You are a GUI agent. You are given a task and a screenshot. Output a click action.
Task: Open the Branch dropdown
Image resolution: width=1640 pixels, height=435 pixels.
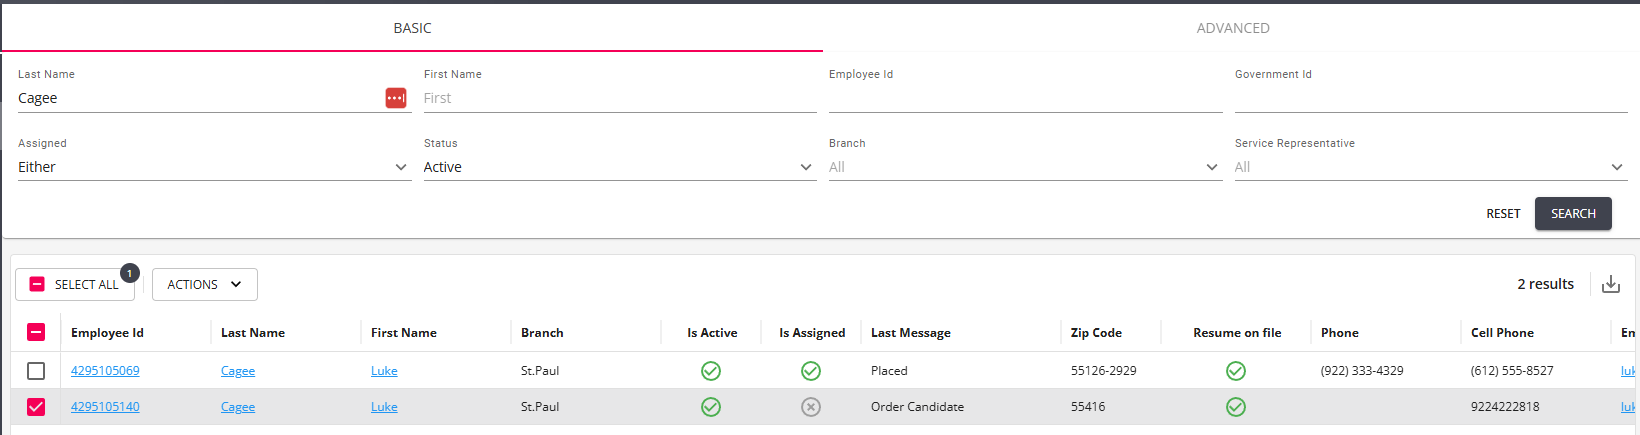(x=1024, y=167)
